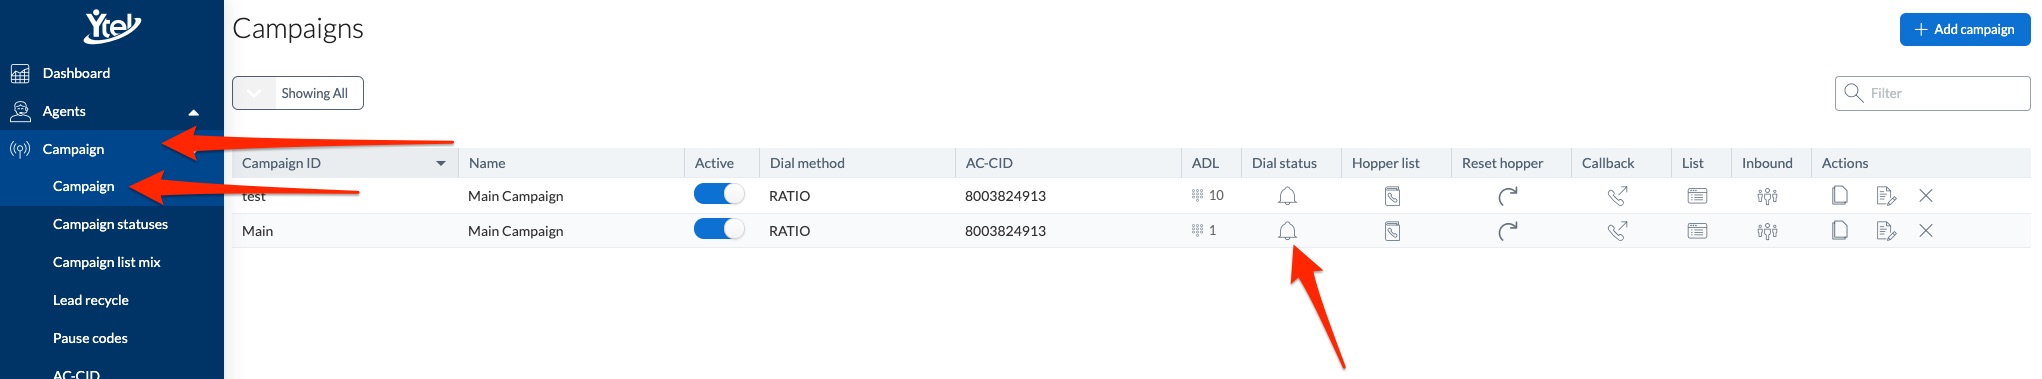The width and height of the screenshot is (2042, 379).
Task: Open List icon for test campaign
Action: [1697, 196]
